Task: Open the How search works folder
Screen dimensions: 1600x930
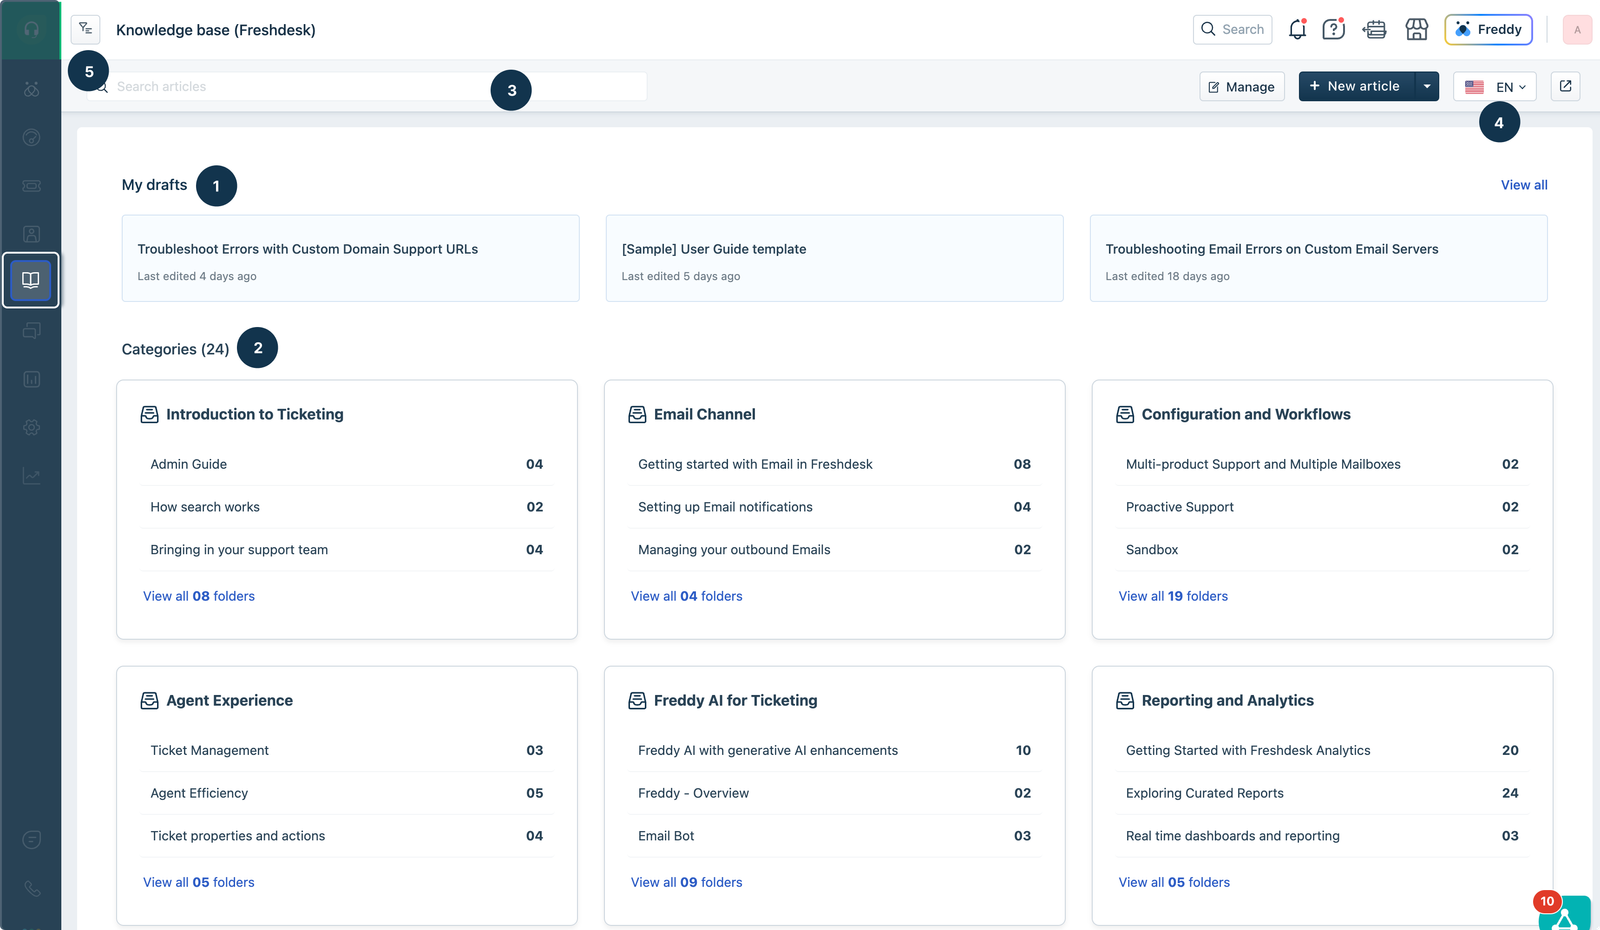Action: click(347, 507)
